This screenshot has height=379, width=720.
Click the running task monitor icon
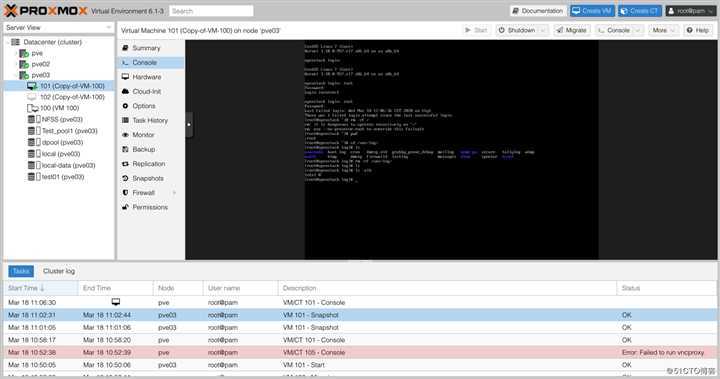(x=116, y=302)
